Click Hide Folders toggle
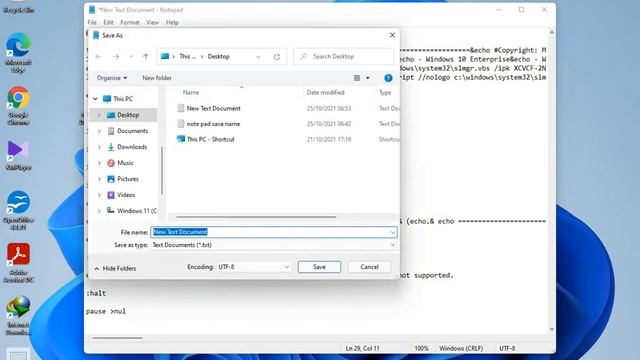This screenshot has height=360, width=640. (115, 269)
